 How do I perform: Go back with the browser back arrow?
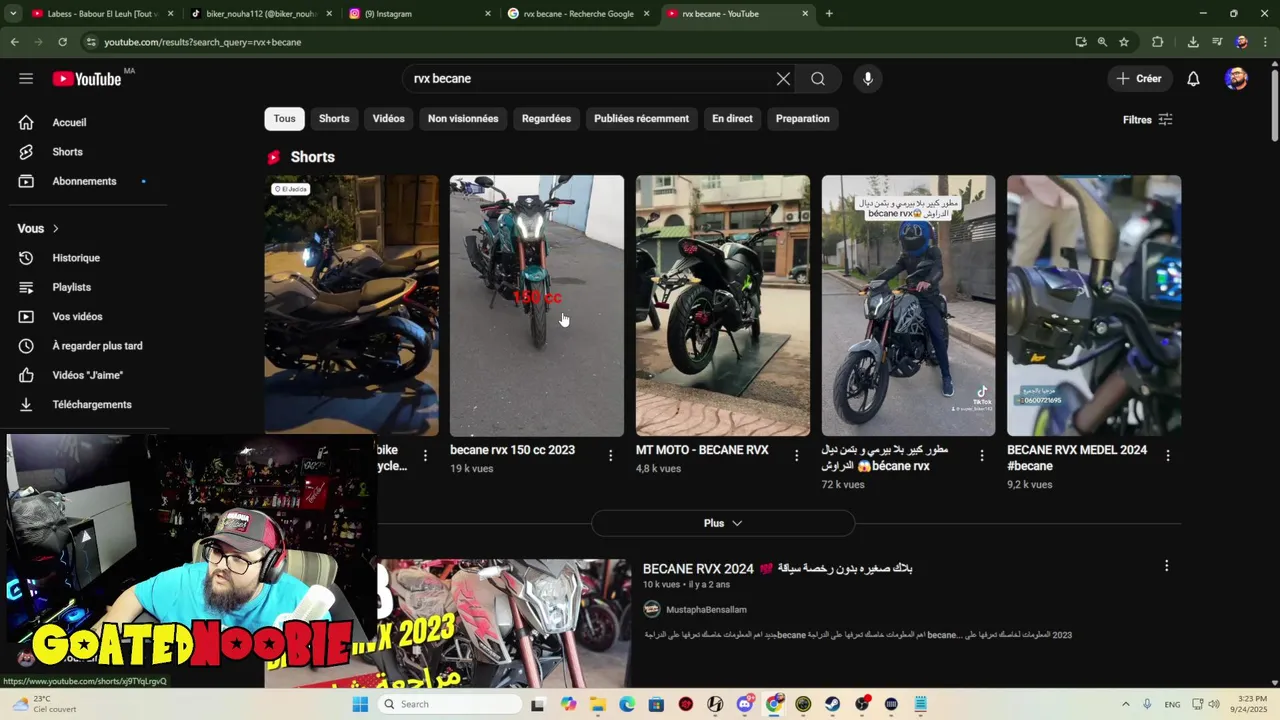pyautogui.click(x=14, y=42)
